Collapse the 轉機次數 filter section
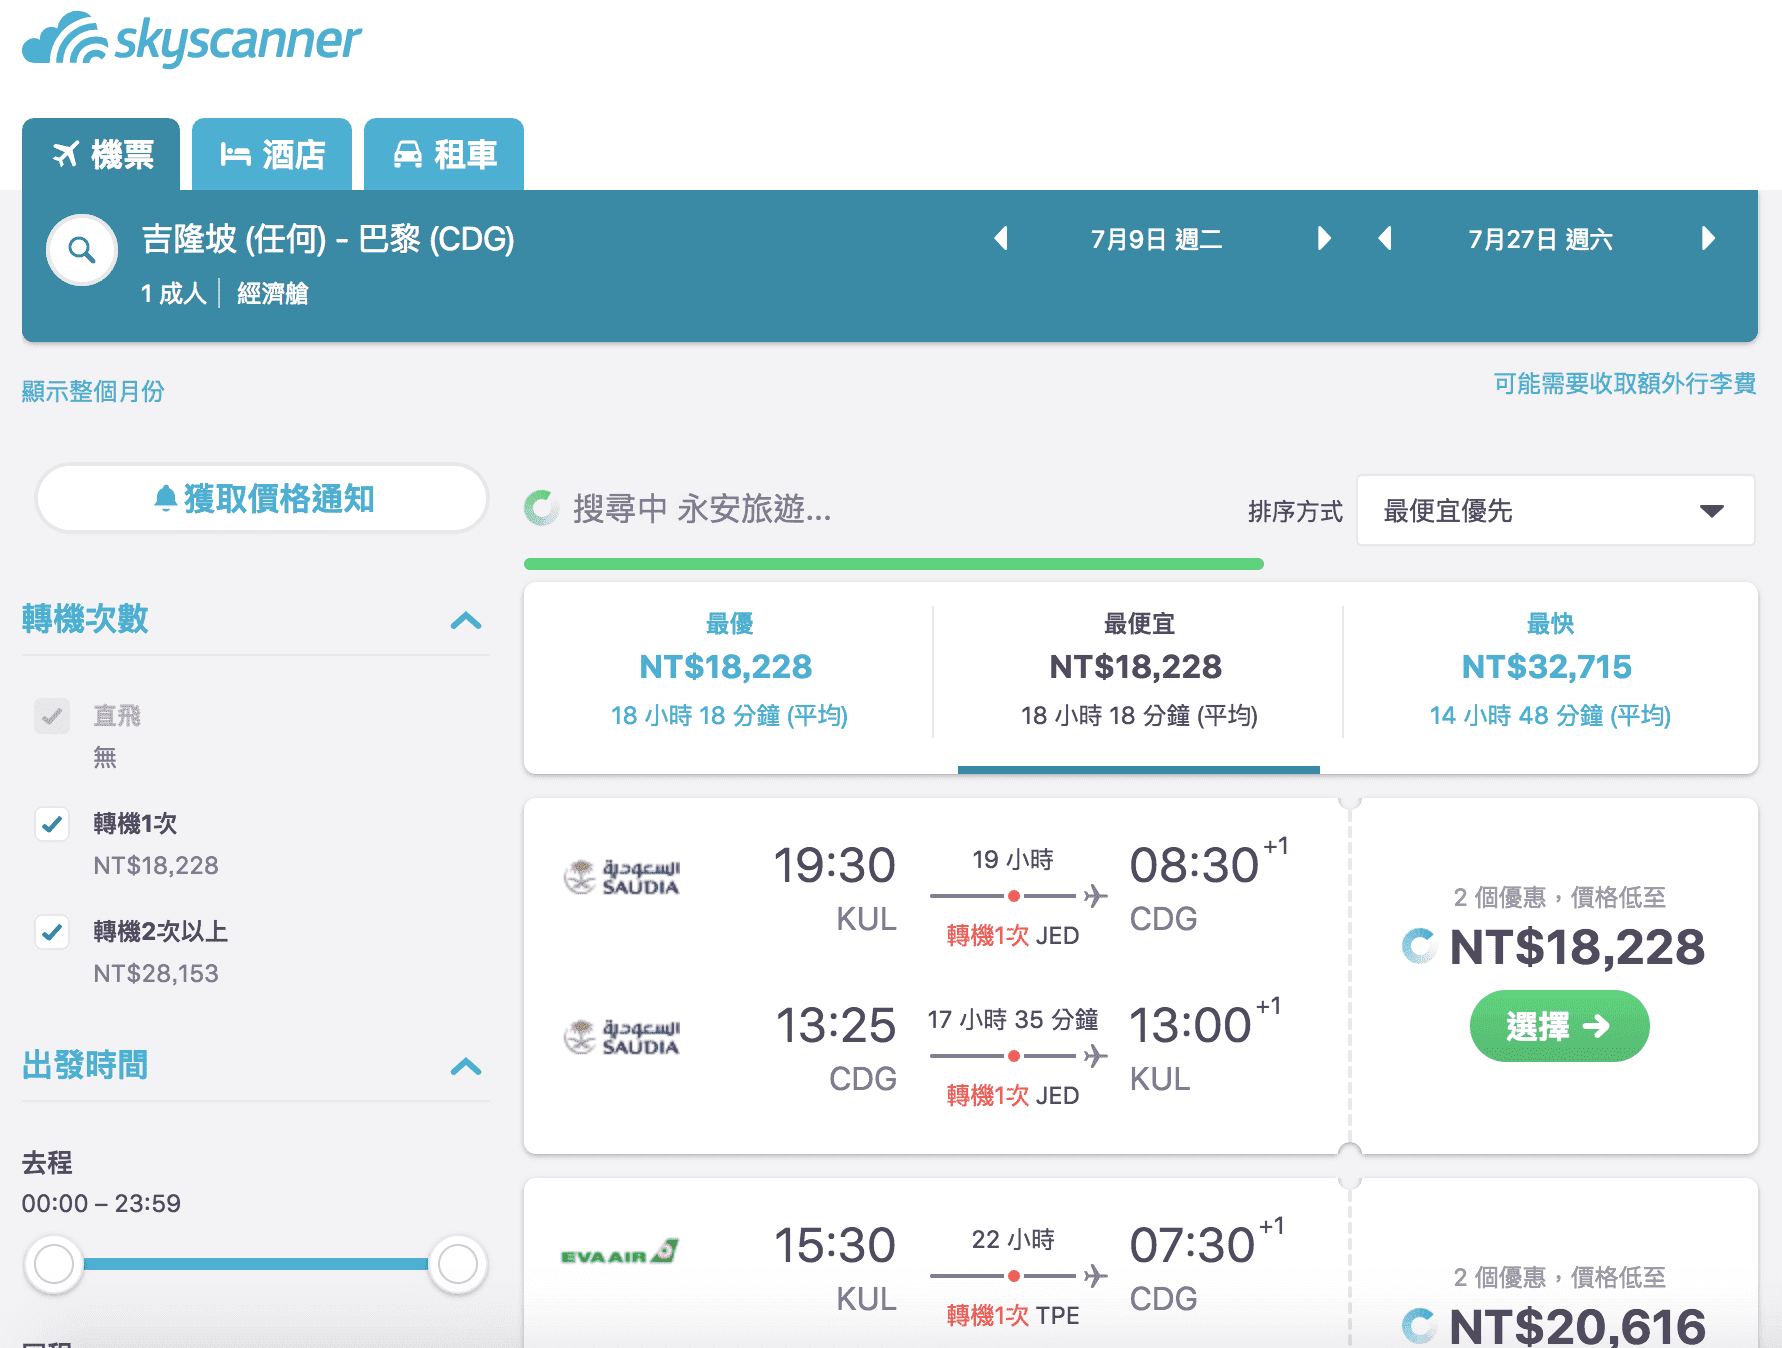The height and width of the screenshot is (1348, 1782). (466, 620)
